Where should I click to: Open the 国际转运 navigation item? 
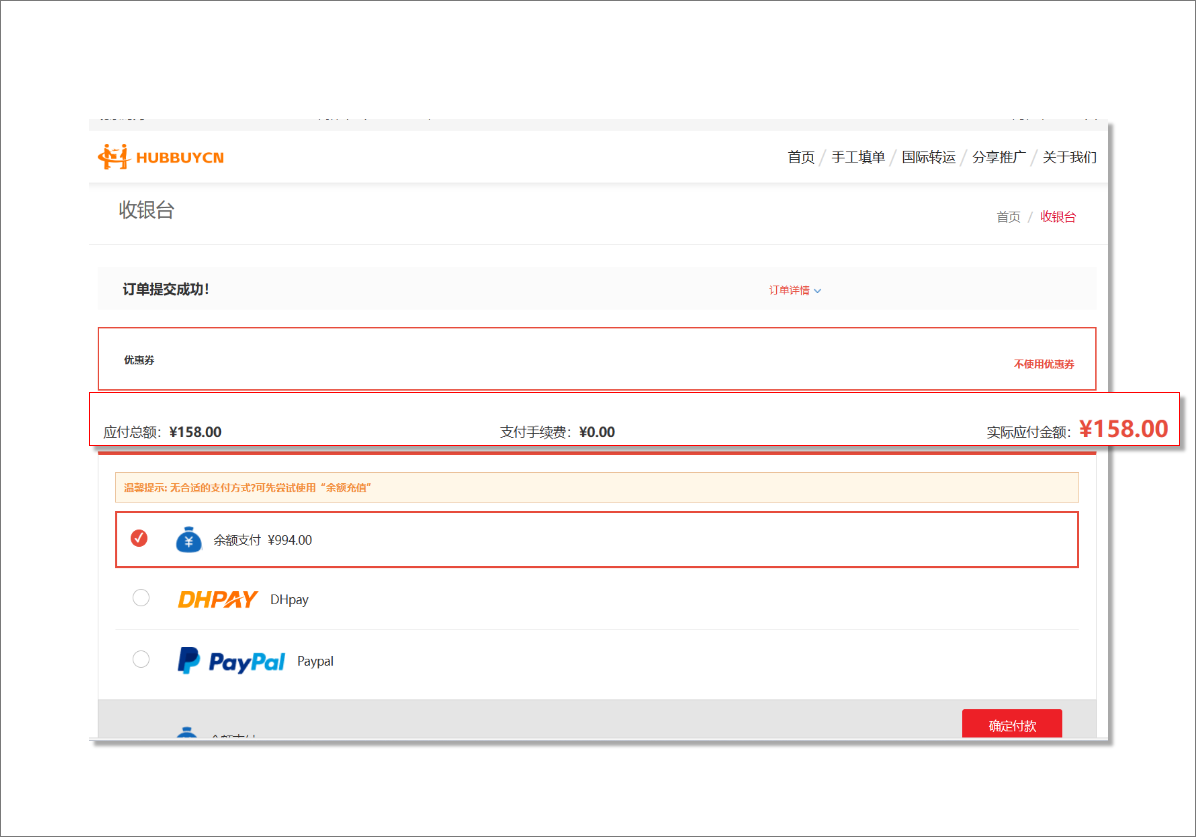[x=928, y=157]
